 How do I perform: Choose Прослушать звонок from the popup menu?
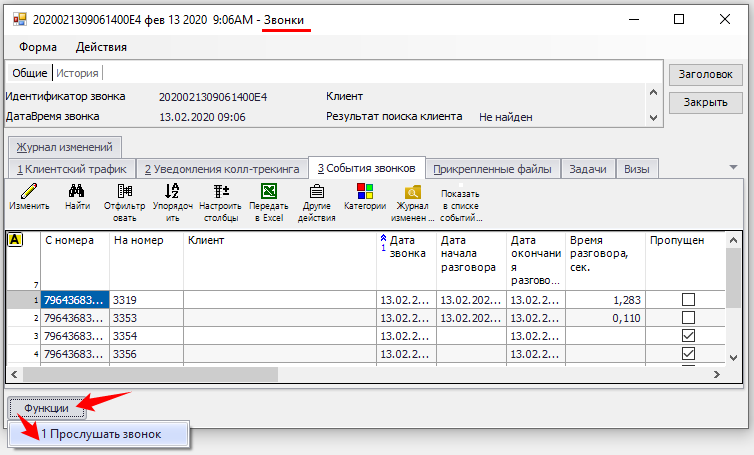(x=99, y=434)
